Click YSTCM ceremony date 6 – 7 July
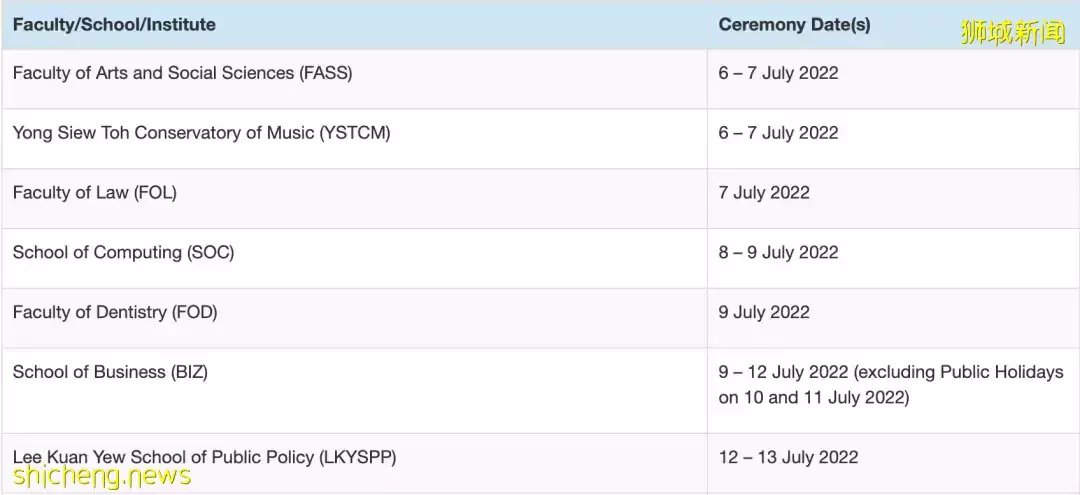1080x495 pixels. click(778, 133)
